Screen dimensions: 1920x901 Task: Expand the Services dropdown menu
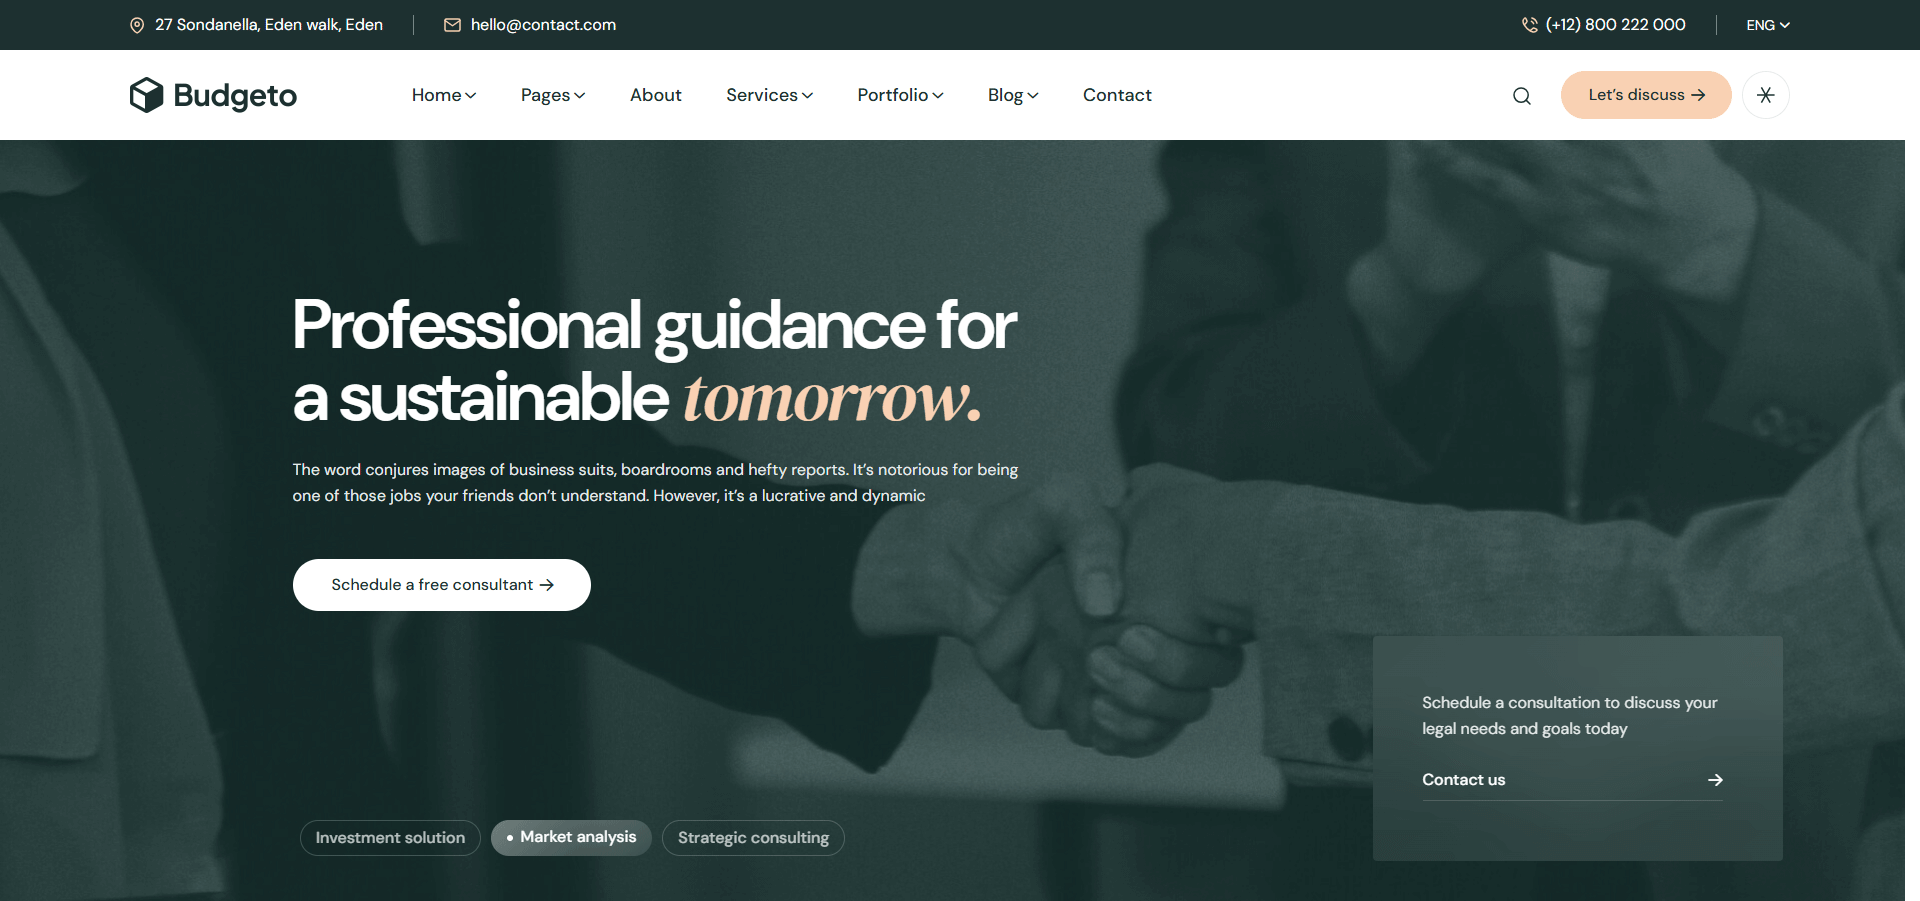pyautogui.click(x=769, y=95)
